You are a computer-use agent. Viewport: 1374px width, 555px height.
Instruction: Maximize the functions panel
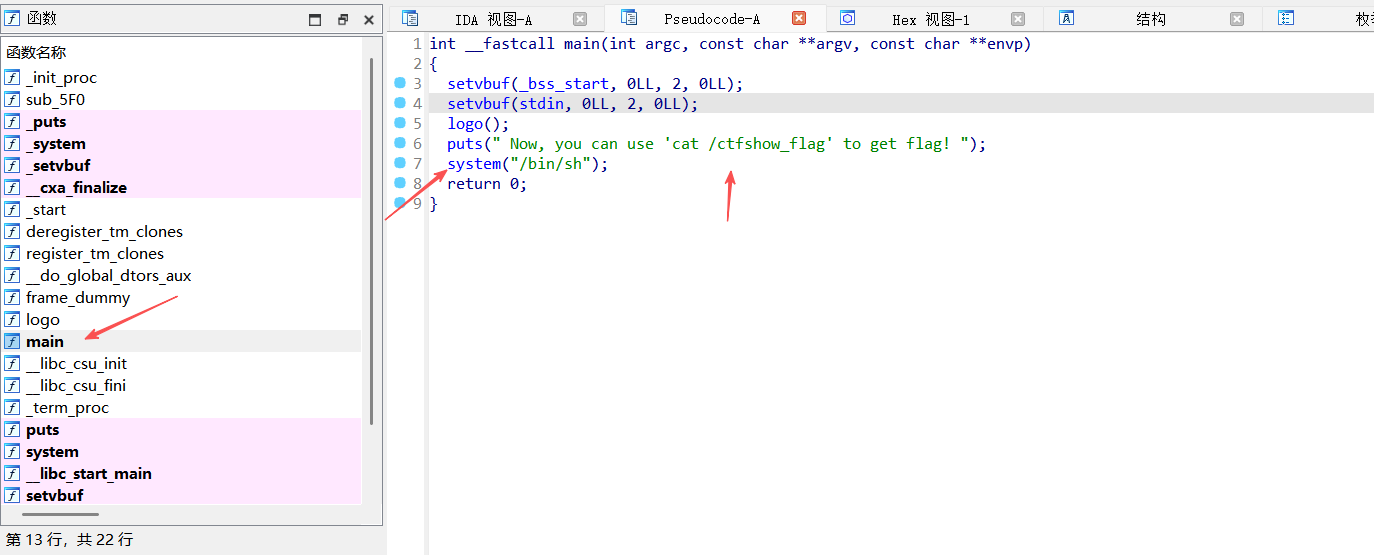click(315, 19)
